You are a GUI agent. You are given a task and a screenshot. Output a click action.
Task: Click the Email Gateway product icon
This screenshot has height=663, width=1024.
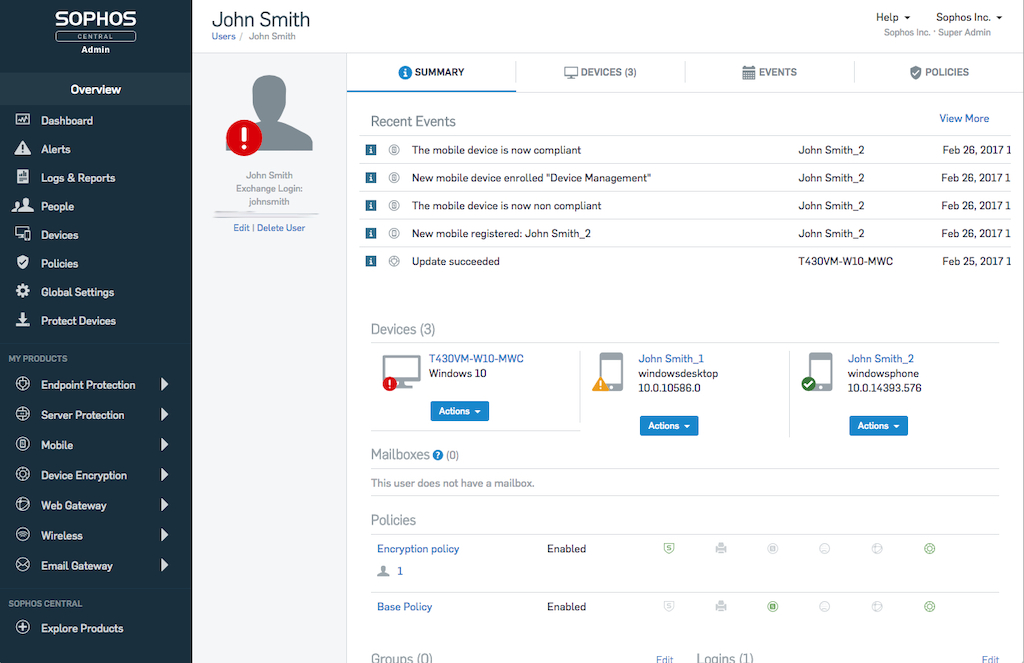point(23,564)
